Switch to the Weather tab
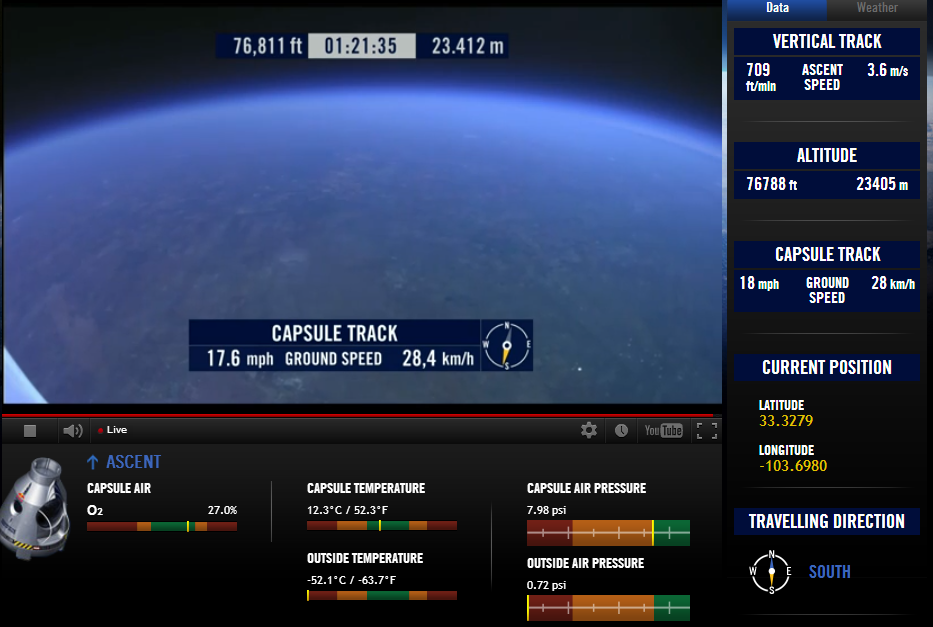Image resolution: width=933 pixels, height=627 pixels. point(876,8)
